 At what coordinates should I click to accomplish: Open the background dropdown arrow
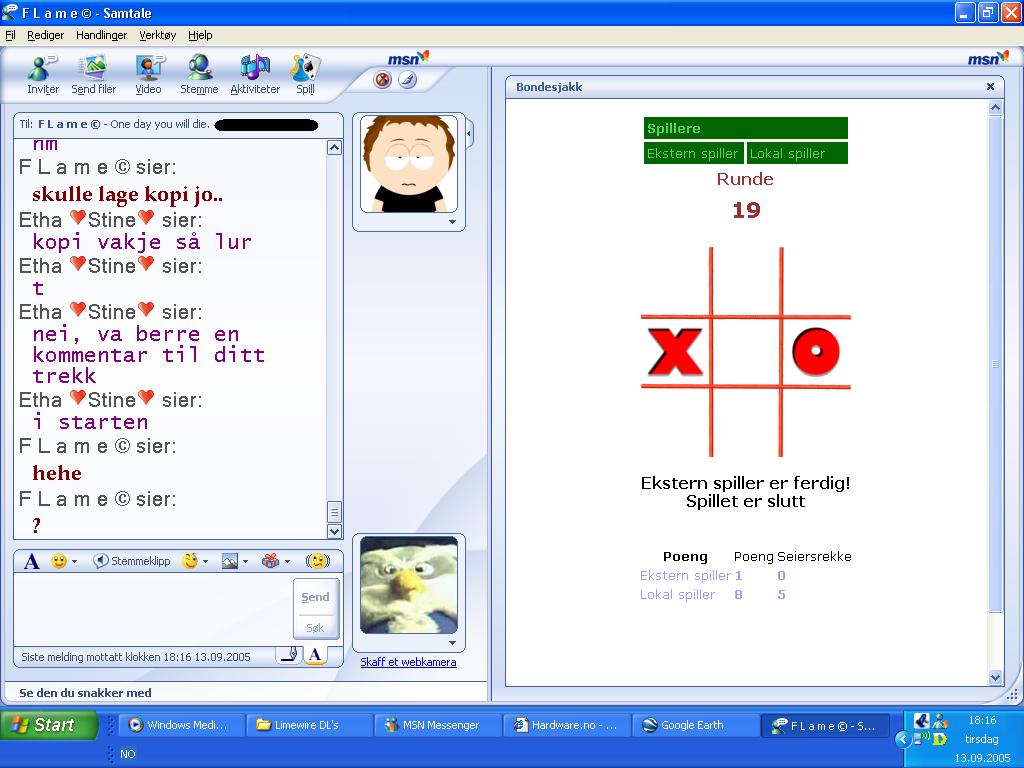[x=246, y=562]
